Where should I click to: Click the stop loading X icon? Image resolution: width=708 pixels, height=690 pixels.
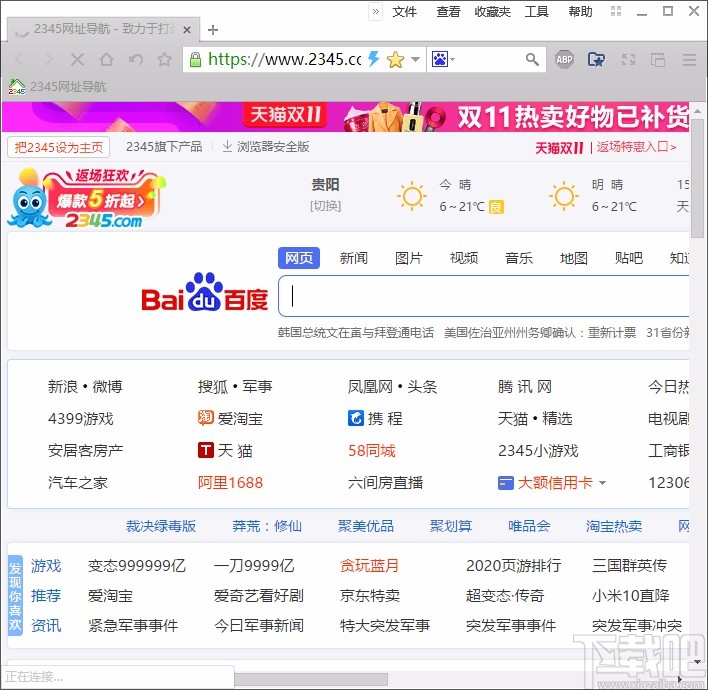coord(77,59)
